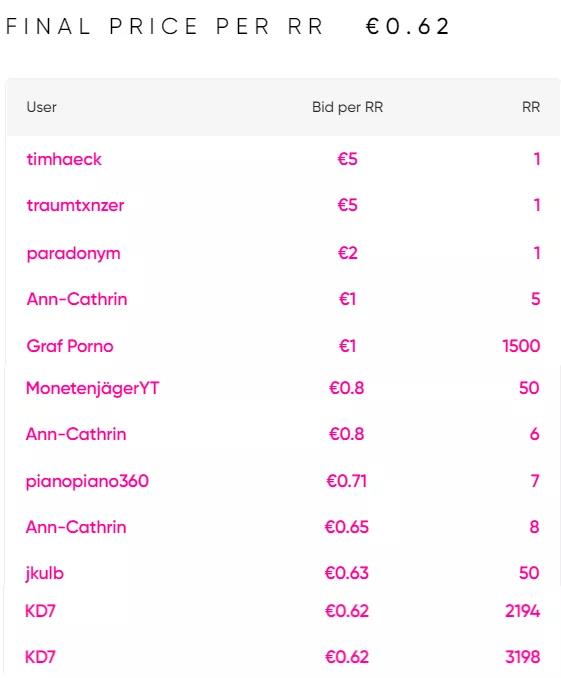The image size is (561, 678).
Task: Open pianopiano360 user link
Action: [x=87, y=481]
